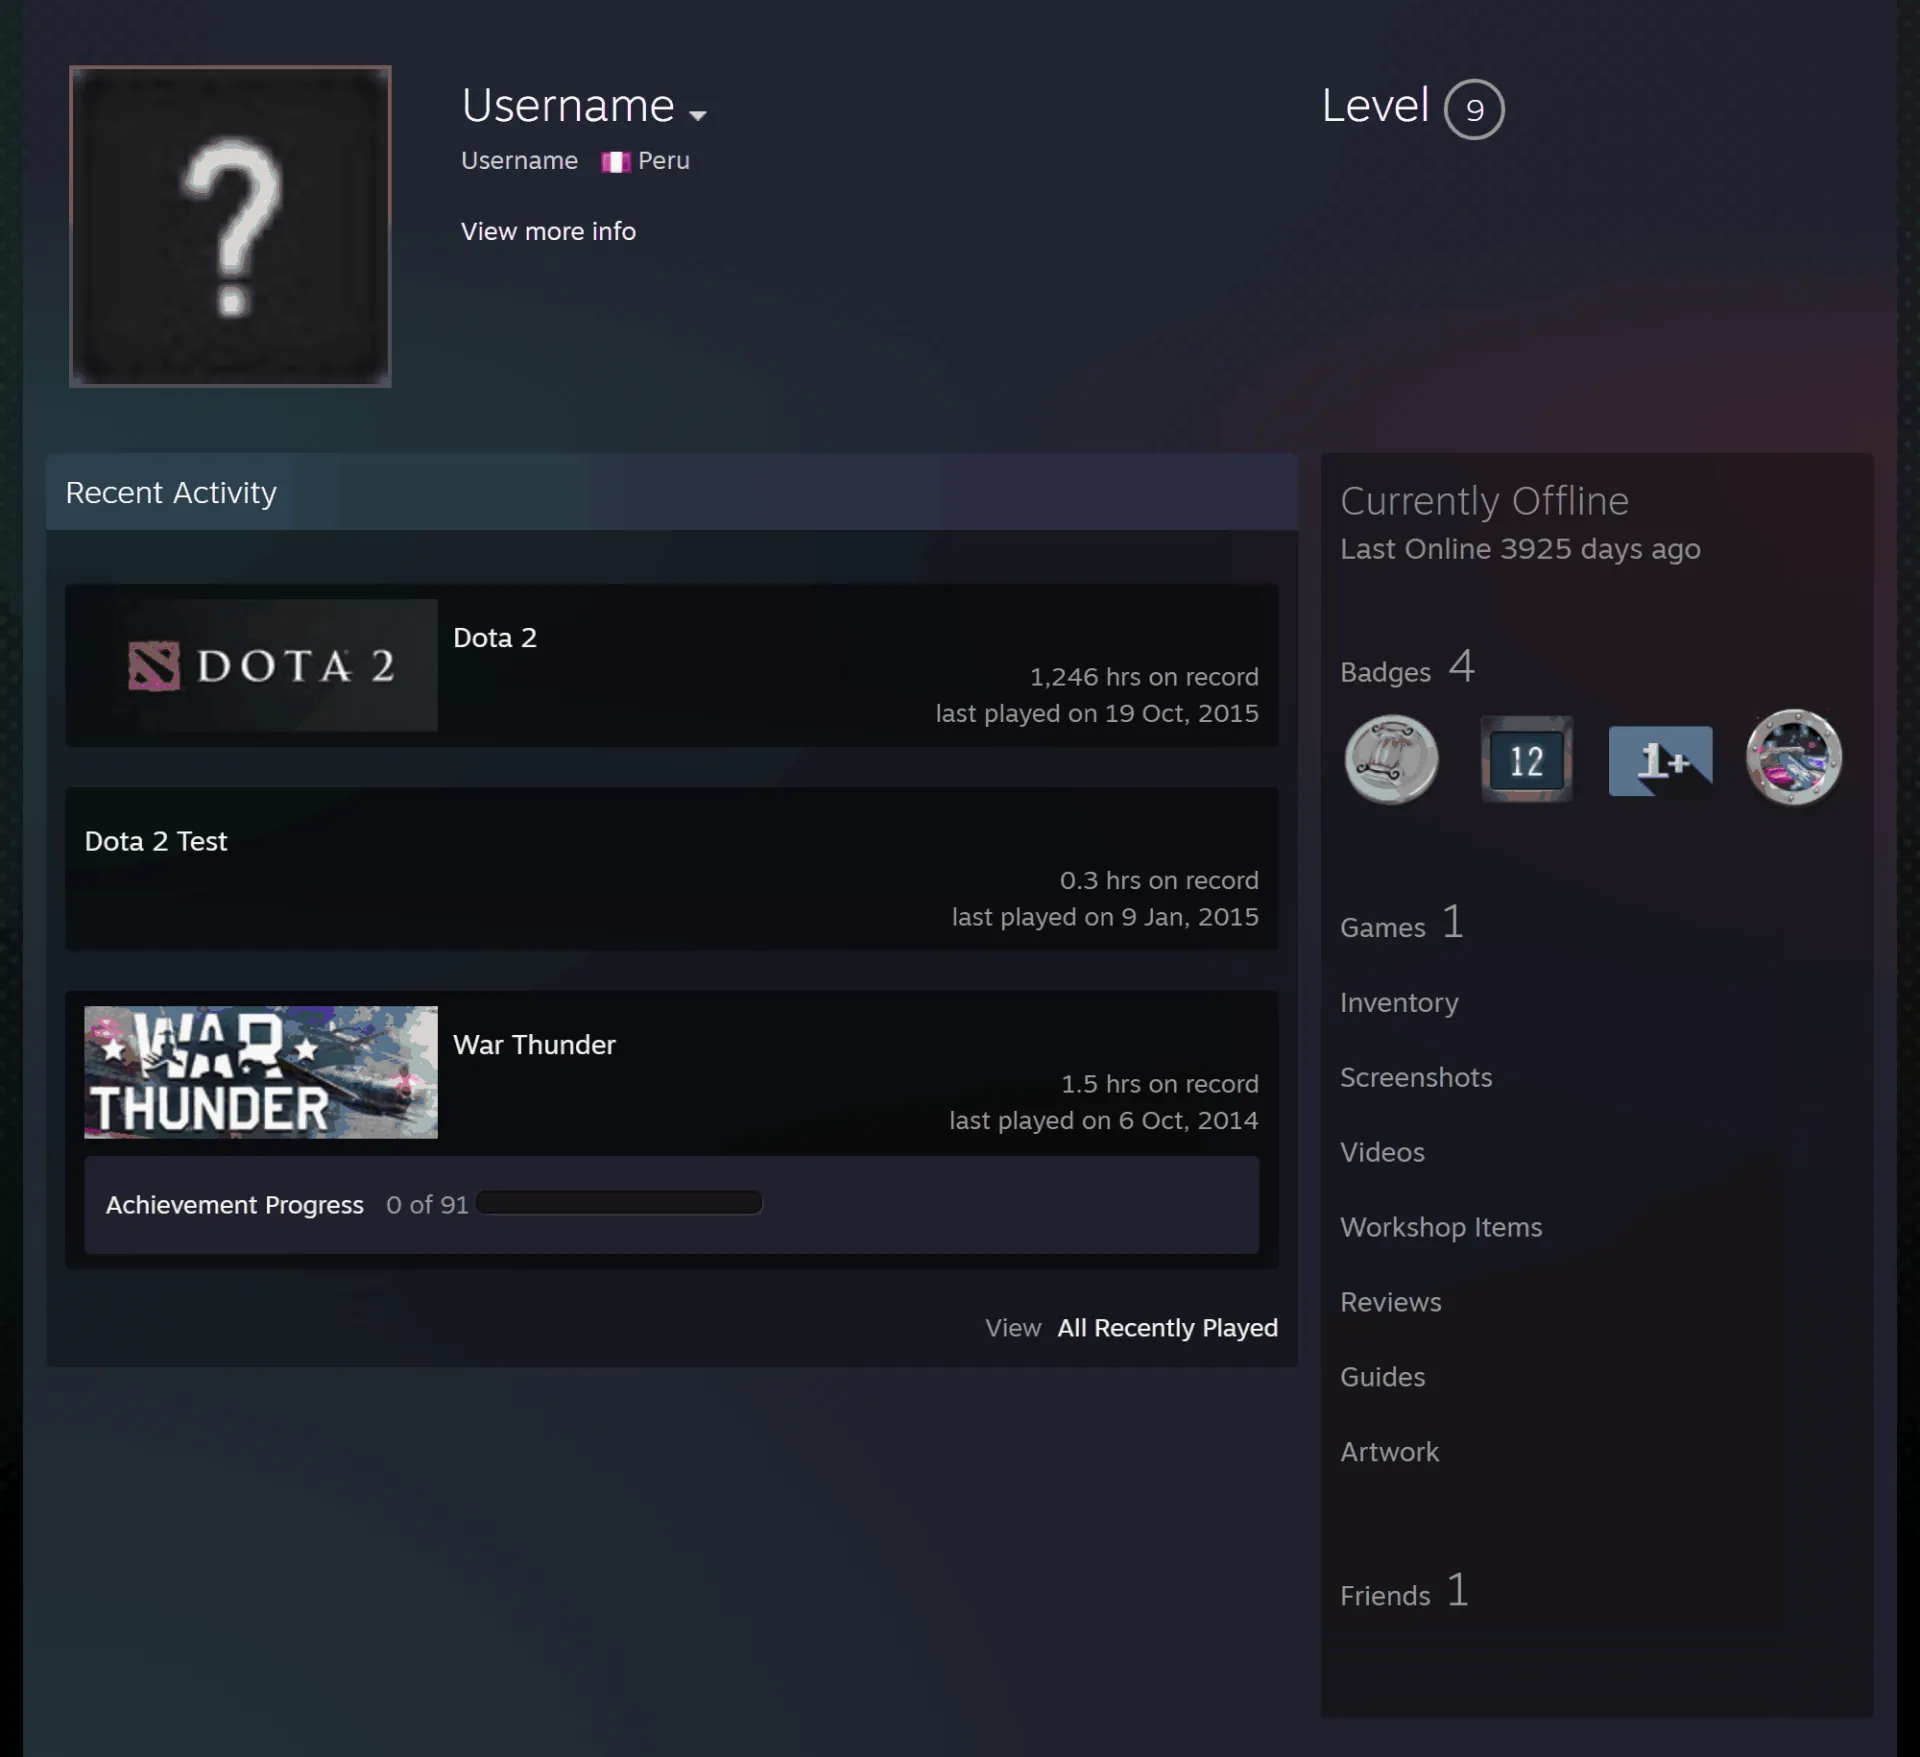
Task: Open Achievement Progress 0 of 91
Action: (x=287, y=1204)
